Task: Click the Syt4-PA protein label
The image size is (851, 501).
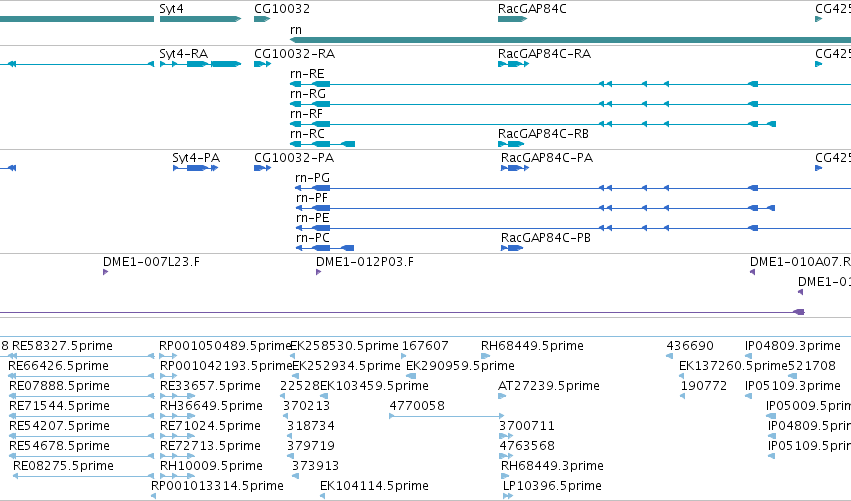Action: pos(196,158)
